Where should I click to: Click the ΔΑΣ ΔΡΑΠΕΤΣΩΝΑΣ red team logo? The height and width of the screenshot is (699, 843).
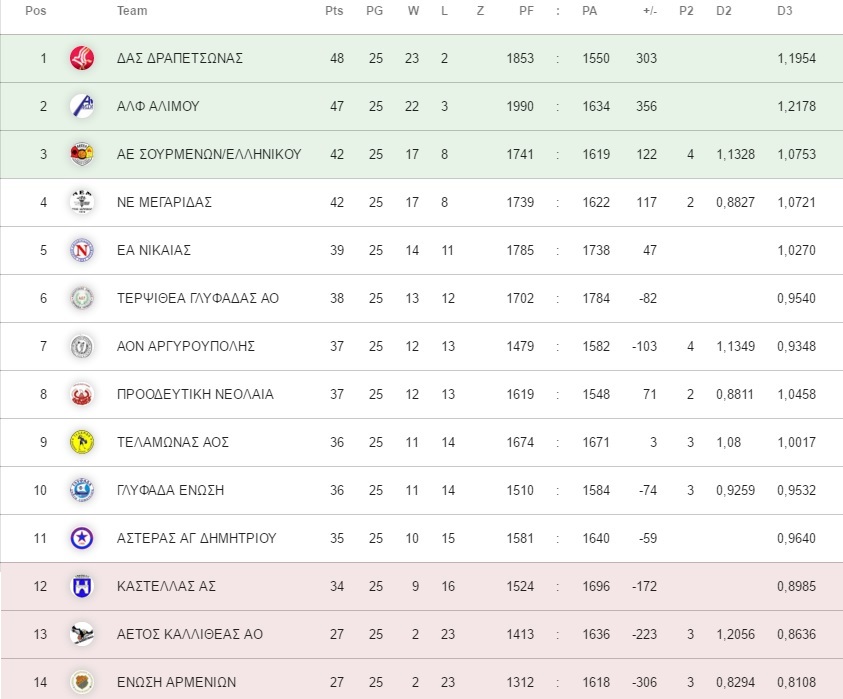pyautogui.click(x=82, y=58)
